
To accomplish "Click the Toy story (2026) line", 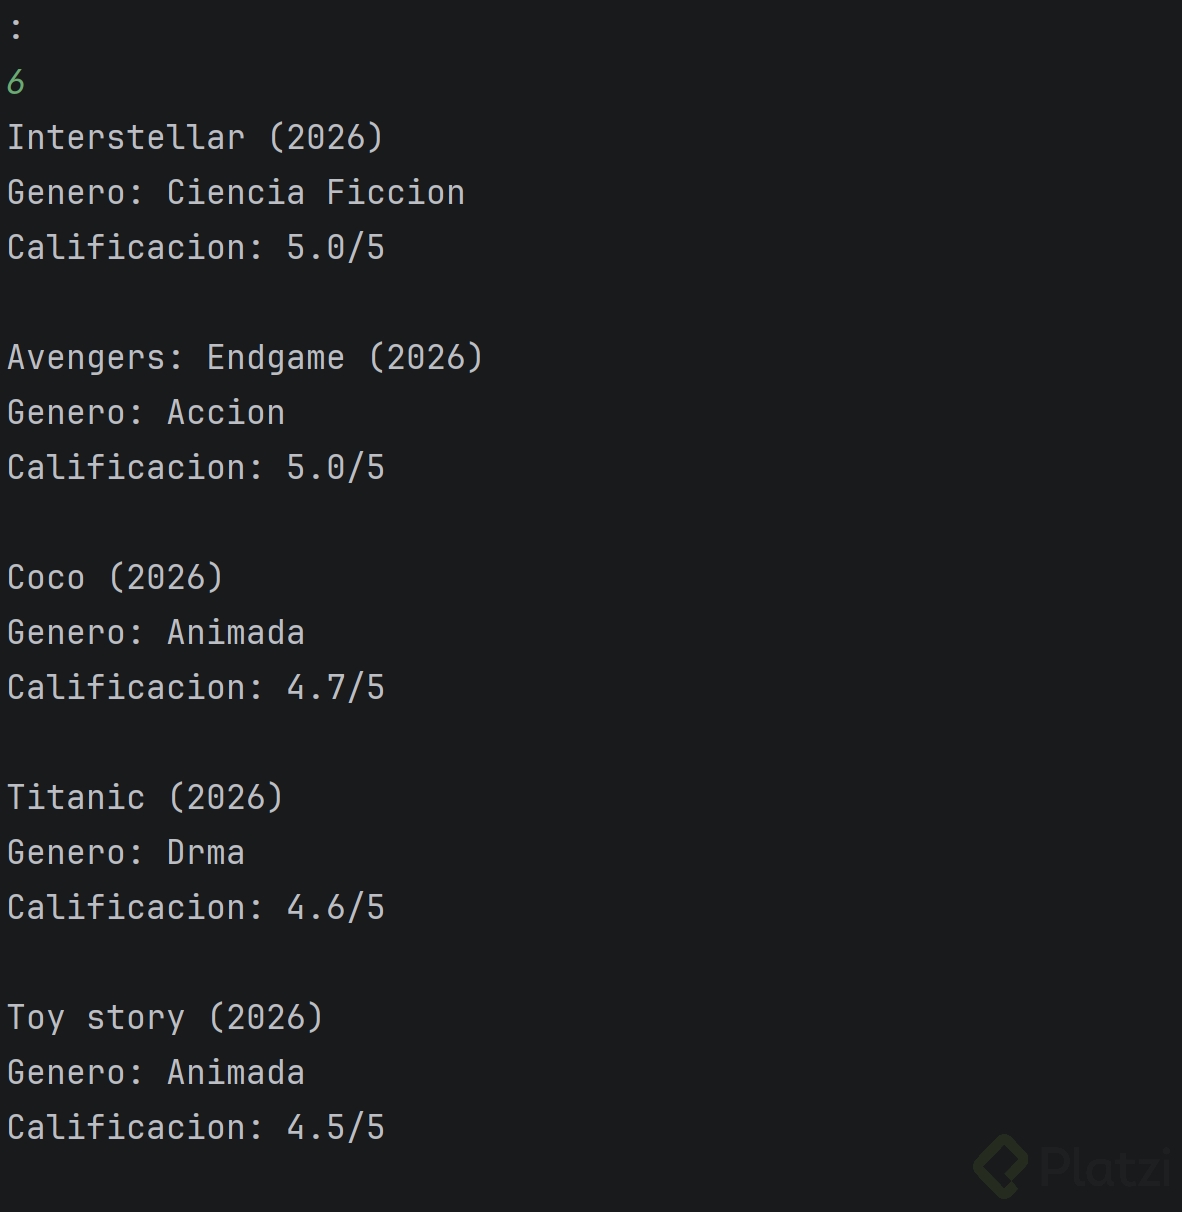I will (165, 1017).
